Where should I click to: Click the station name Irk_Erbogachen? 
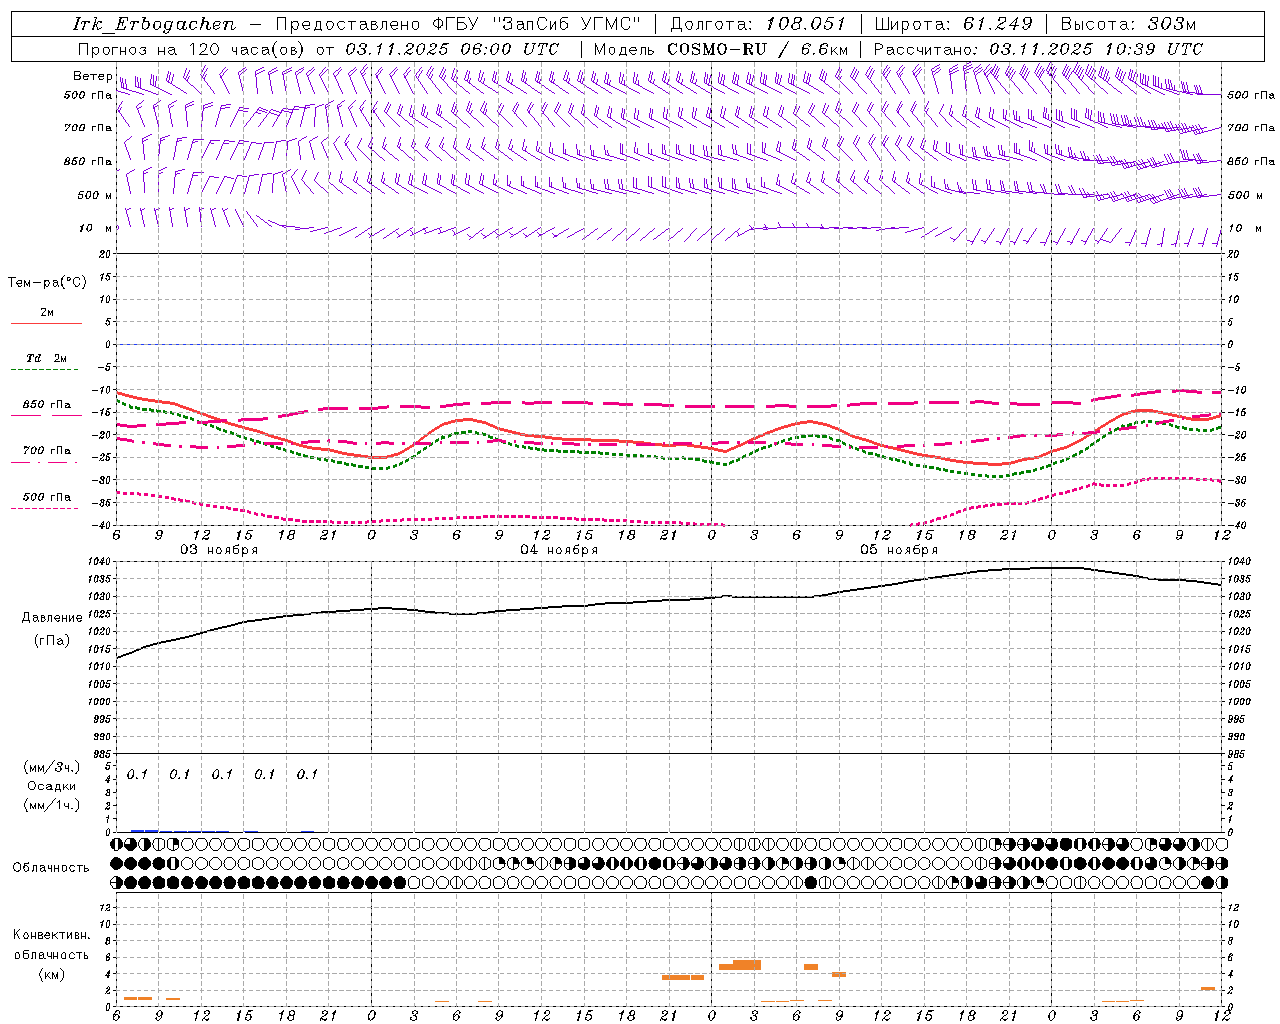154,24
